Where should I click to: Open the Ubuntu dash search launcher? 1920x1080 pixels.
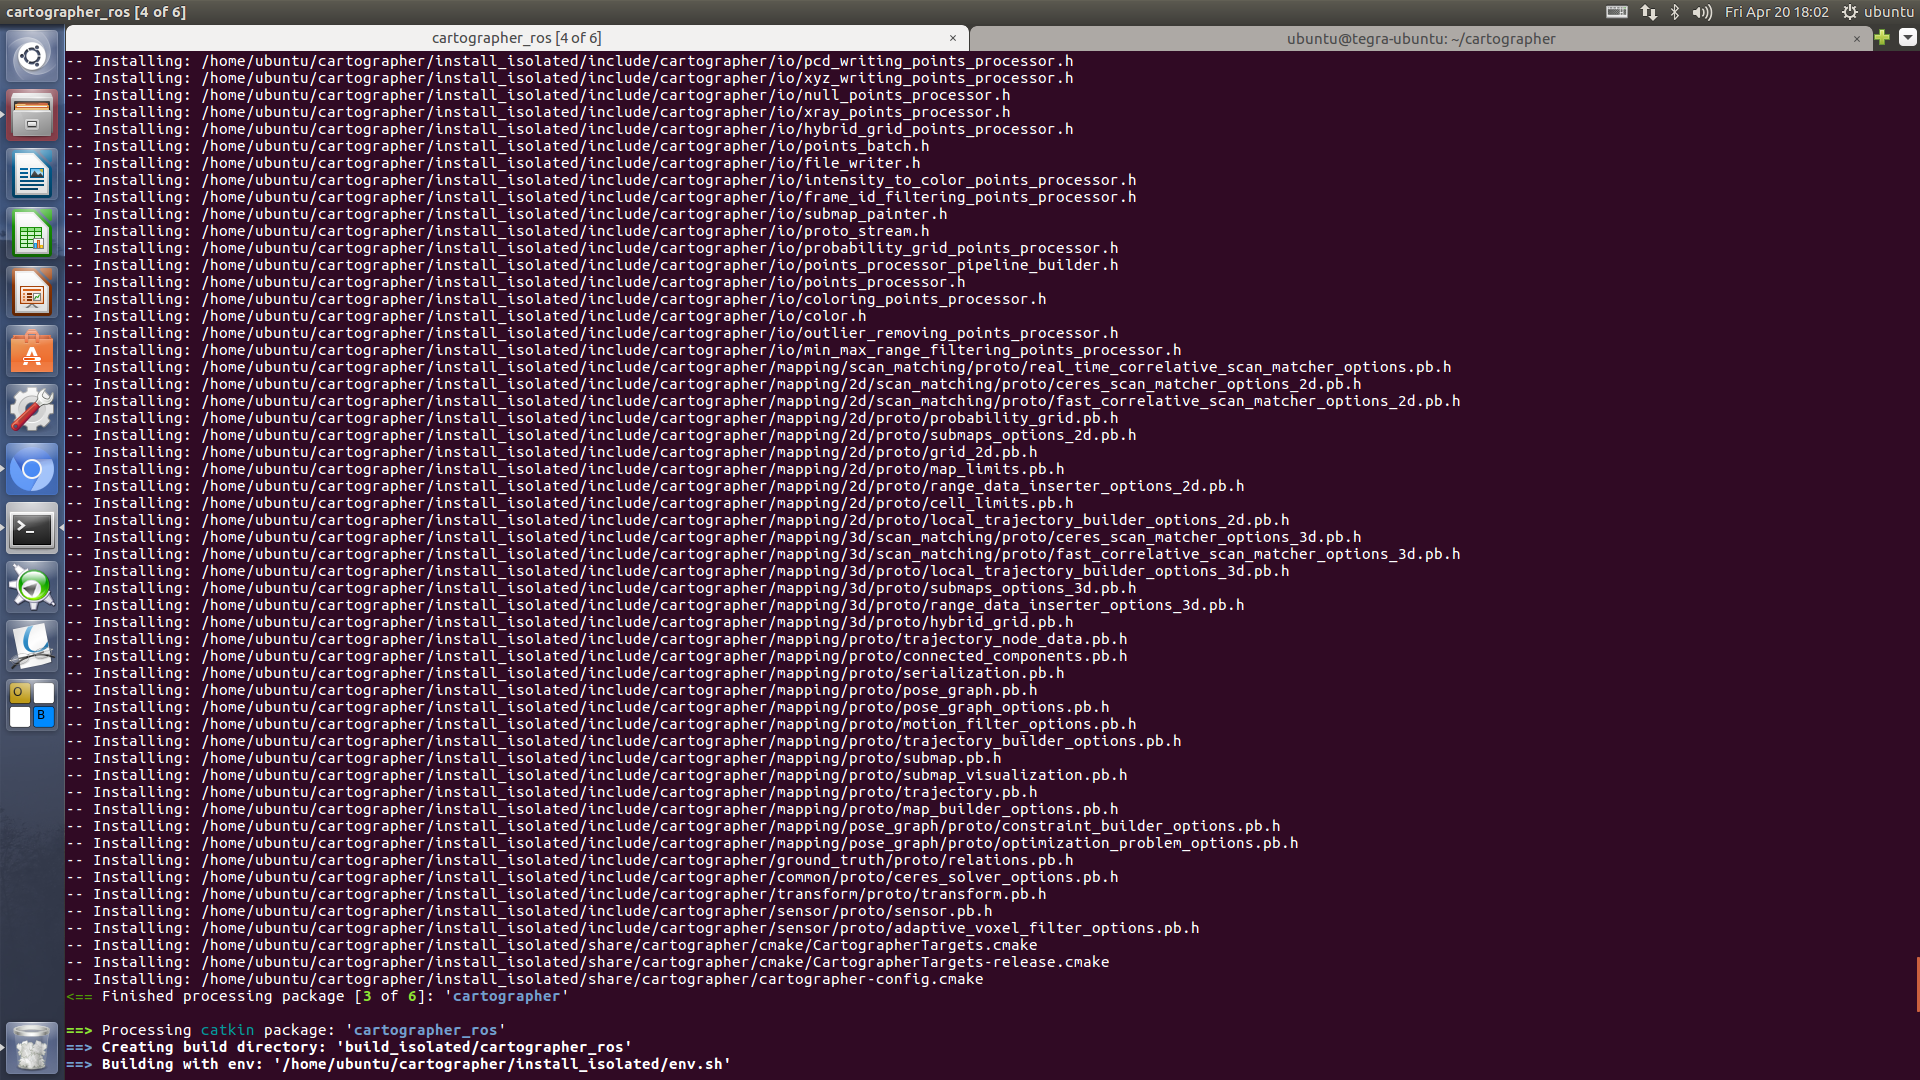click(32, 56)
